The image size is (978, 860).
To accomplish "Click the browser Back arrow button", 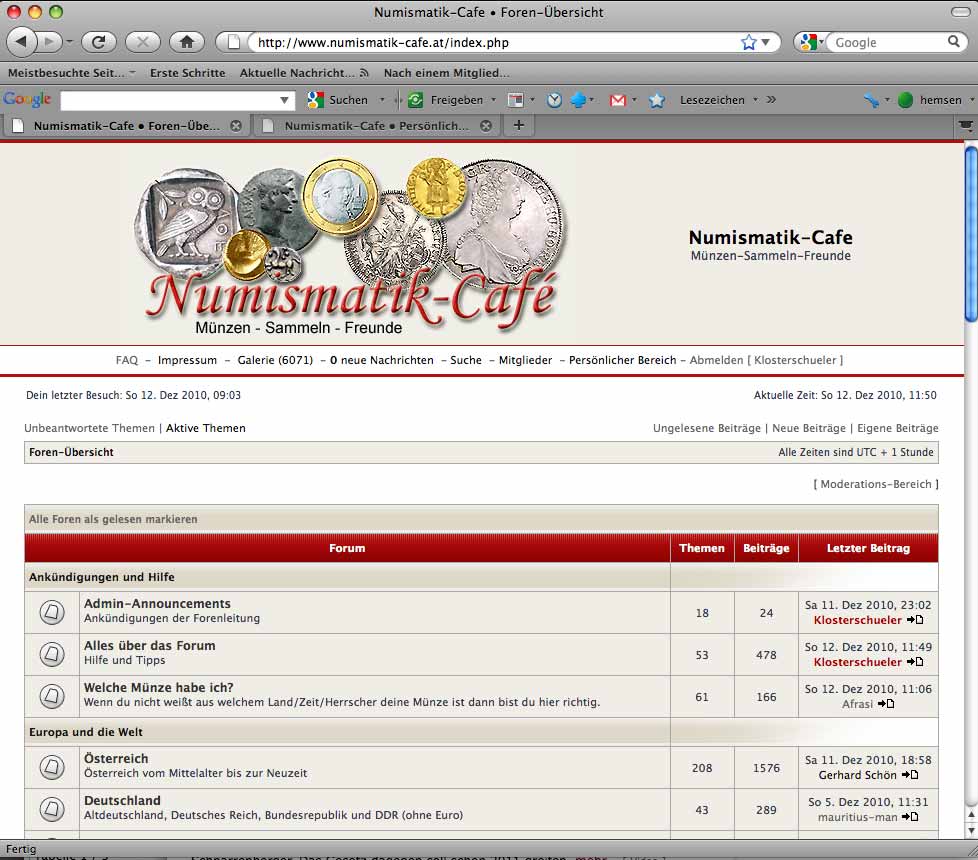I will [22, 42].
